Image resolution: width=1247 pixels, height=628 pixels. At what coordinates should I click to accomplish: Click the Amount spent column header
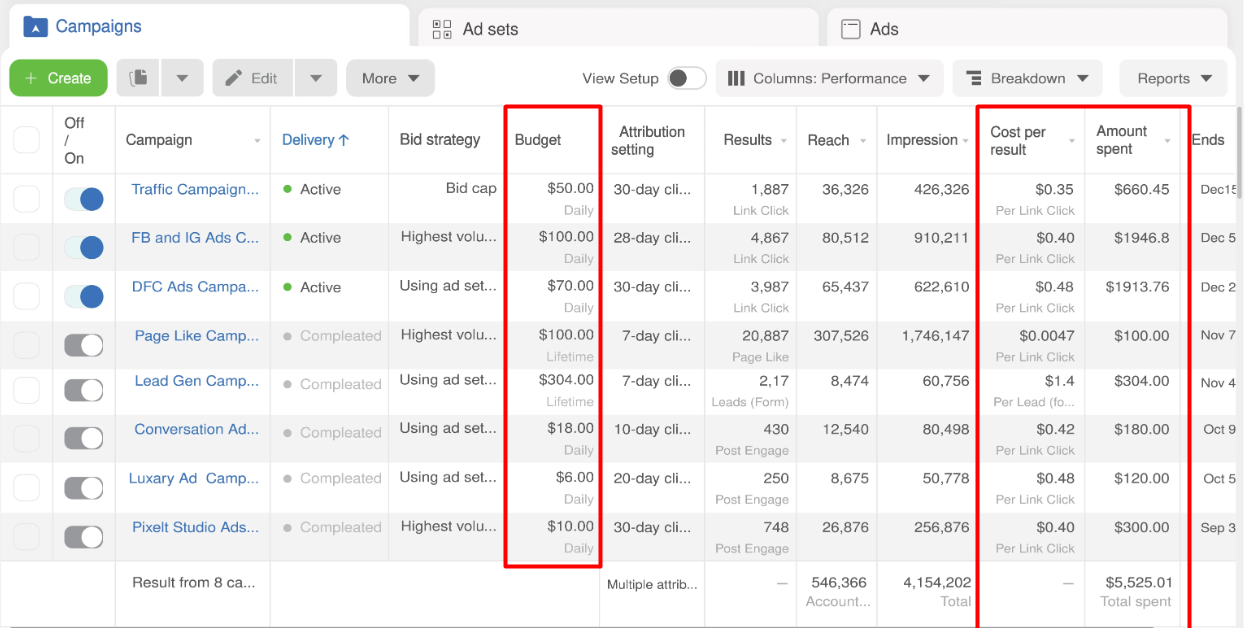tap(1122, 140)
